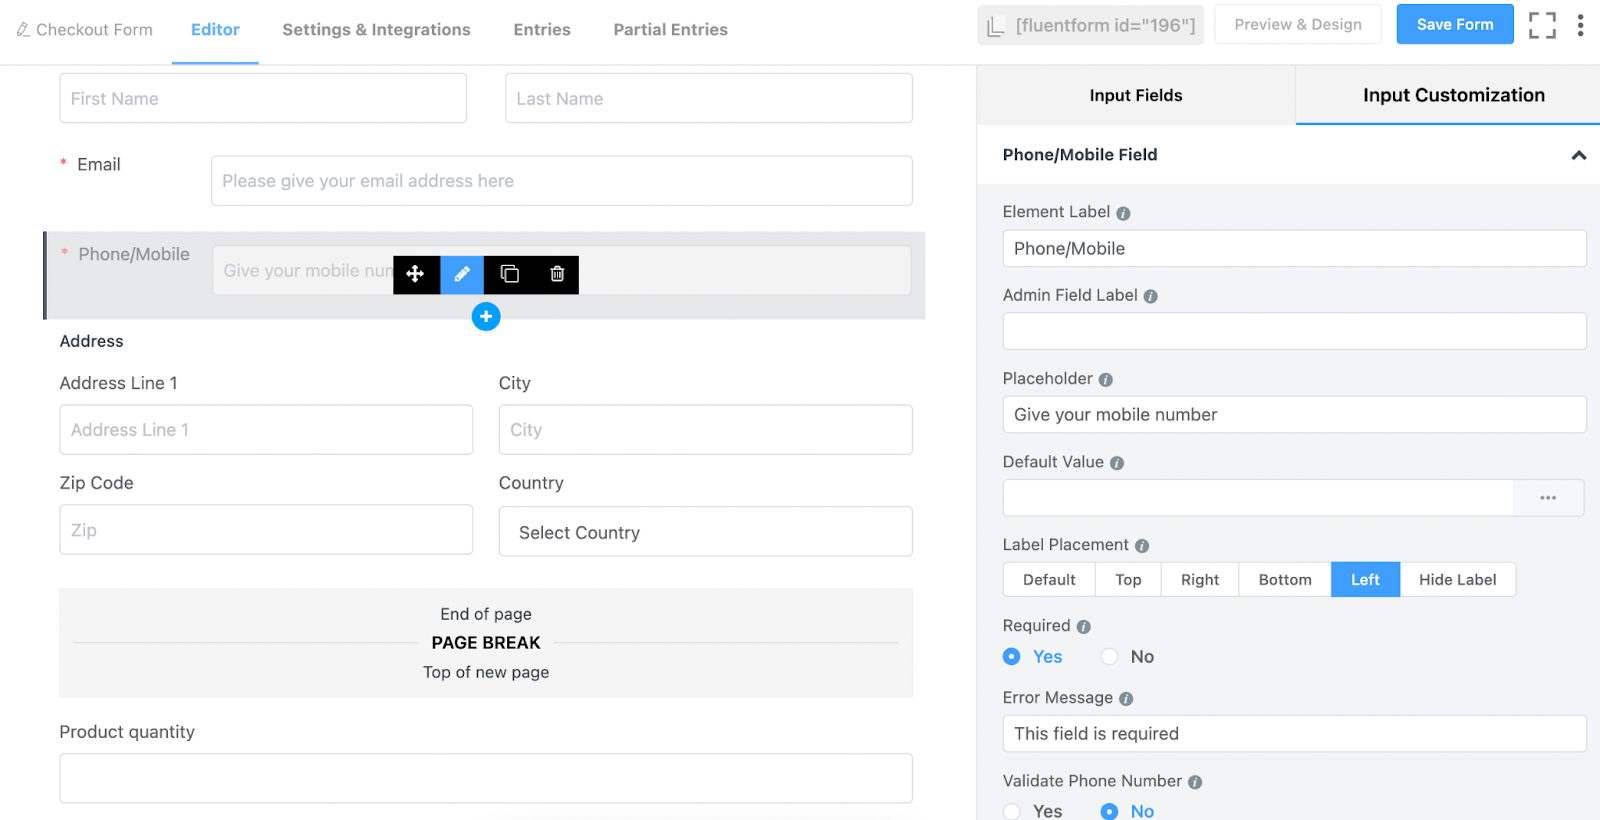Click the move handle on Phone/Mobile field
Image resolution: width=1600 pixels, height=820 pixels.
coord(416,274)
